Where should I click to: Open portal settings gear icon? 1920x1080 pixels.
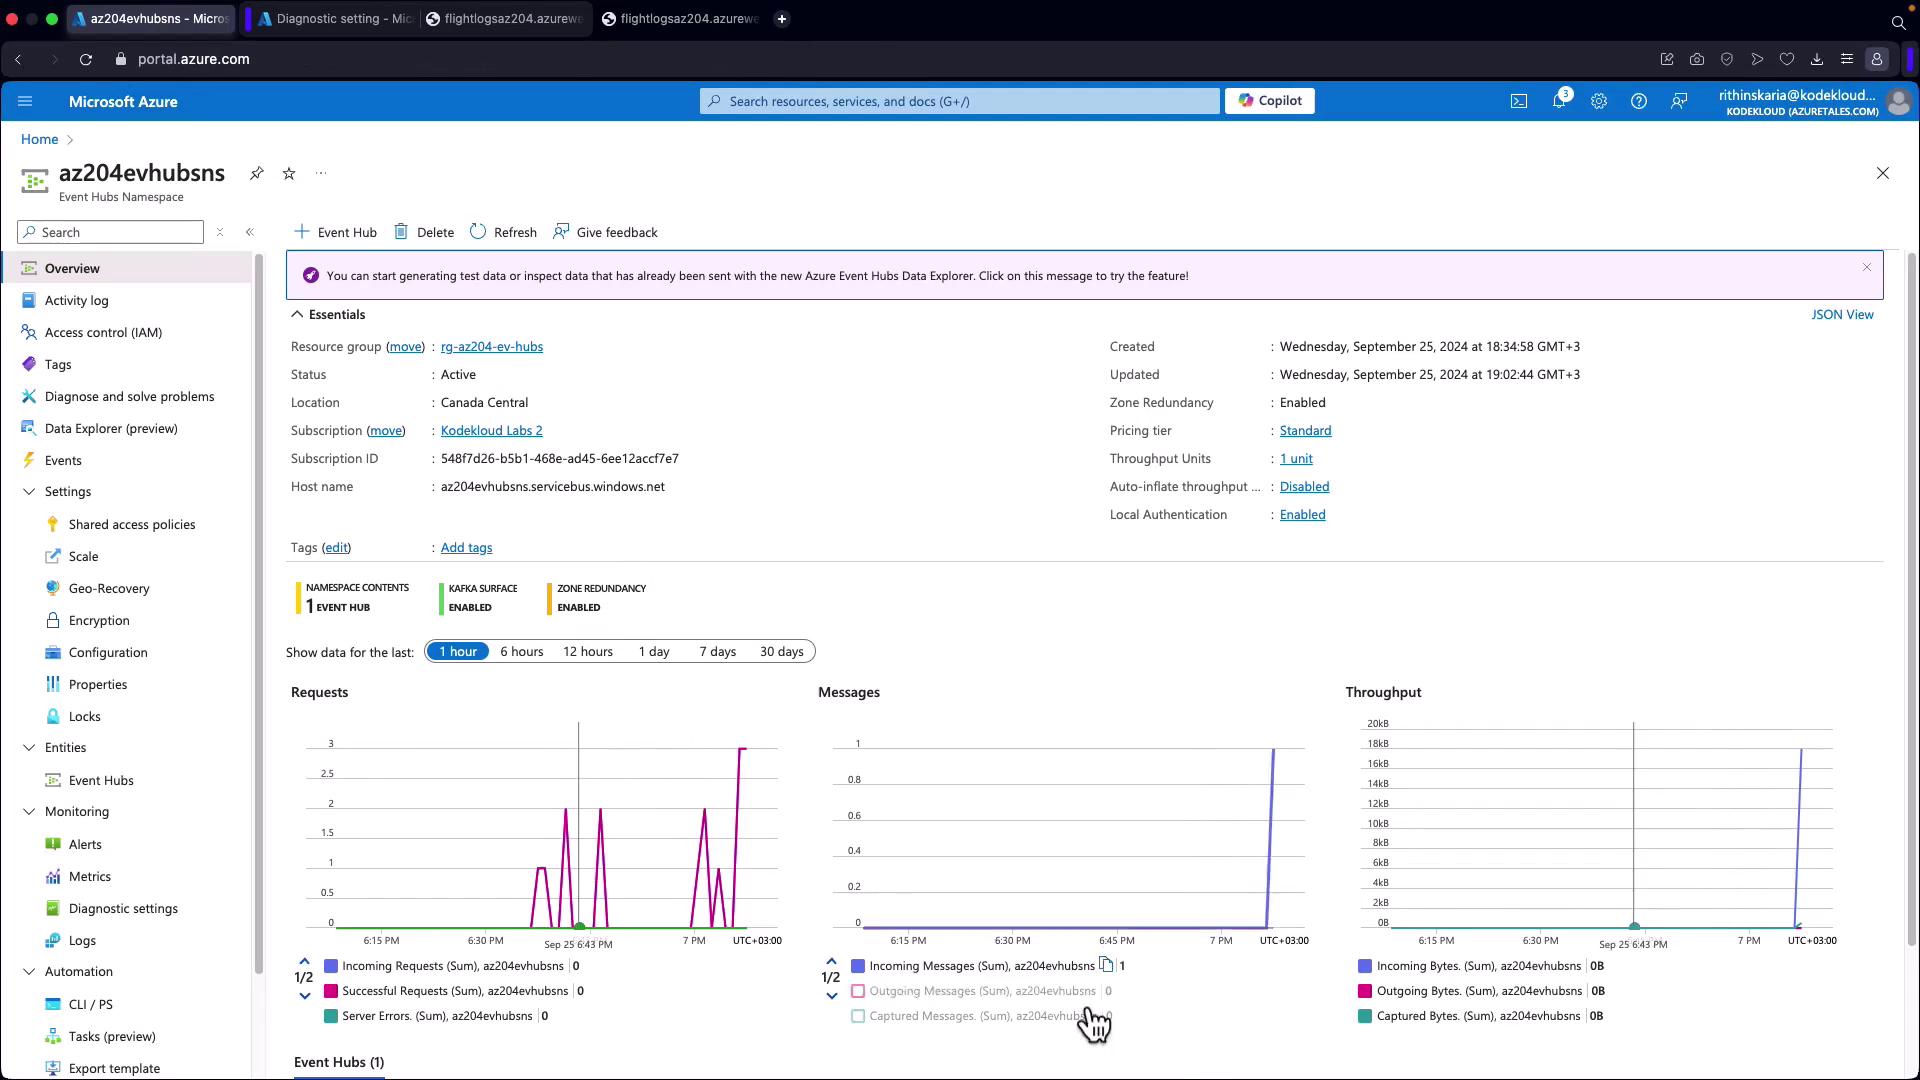tap(1598, 101)
